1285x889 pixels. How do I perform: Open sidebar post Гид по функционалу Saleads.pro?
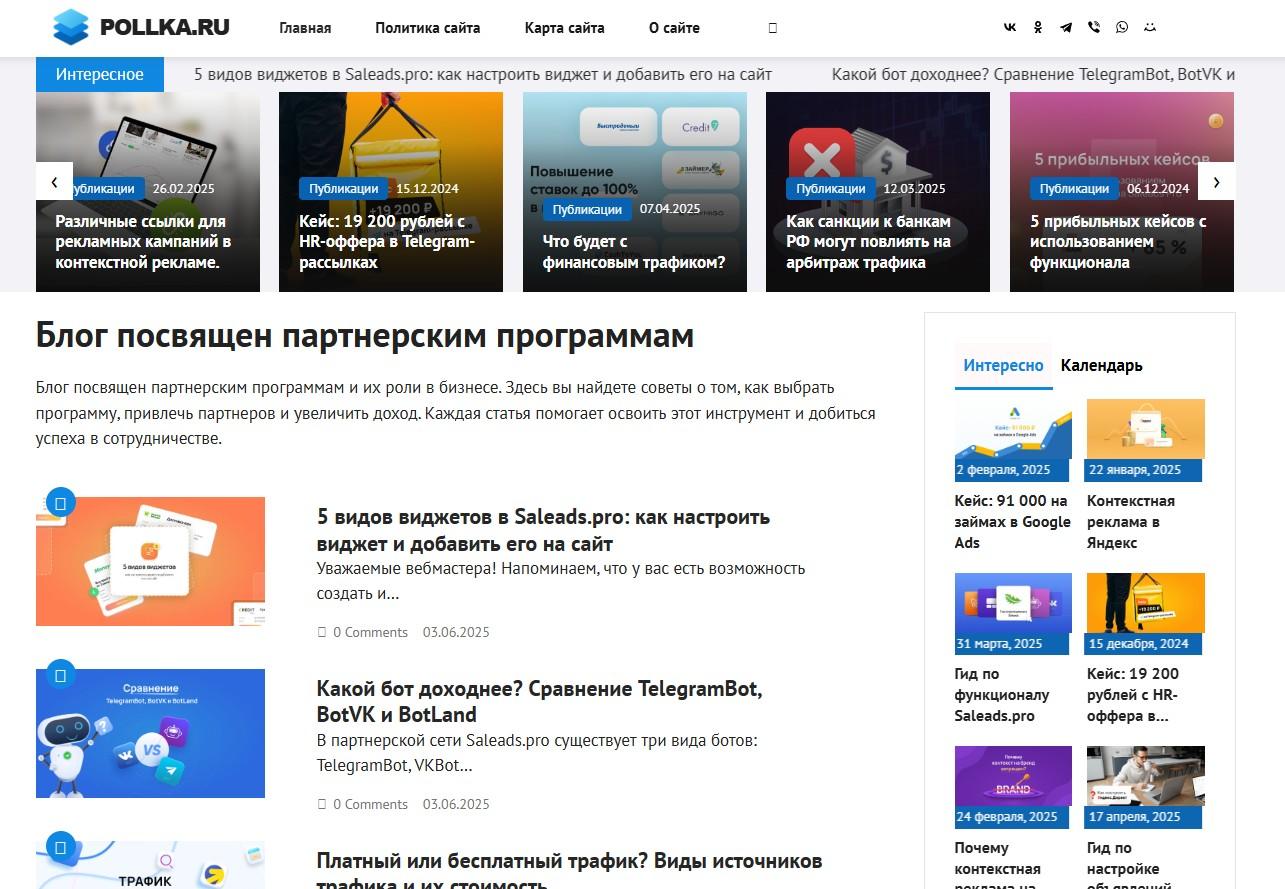pos(1002,695)
